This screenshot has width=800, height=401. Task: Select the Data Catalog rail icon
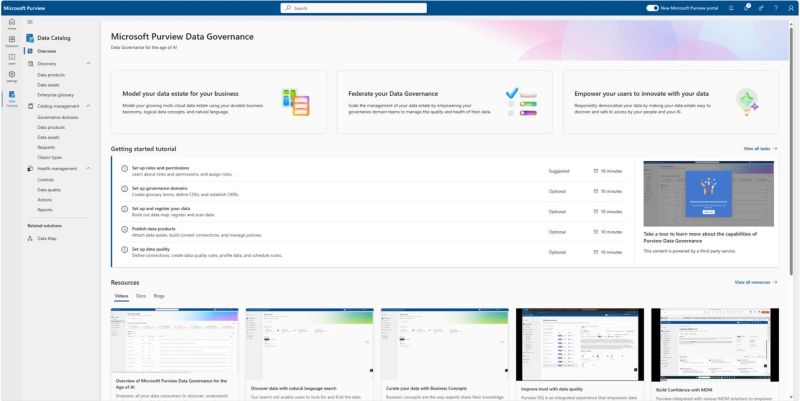[x=12, y=94]
